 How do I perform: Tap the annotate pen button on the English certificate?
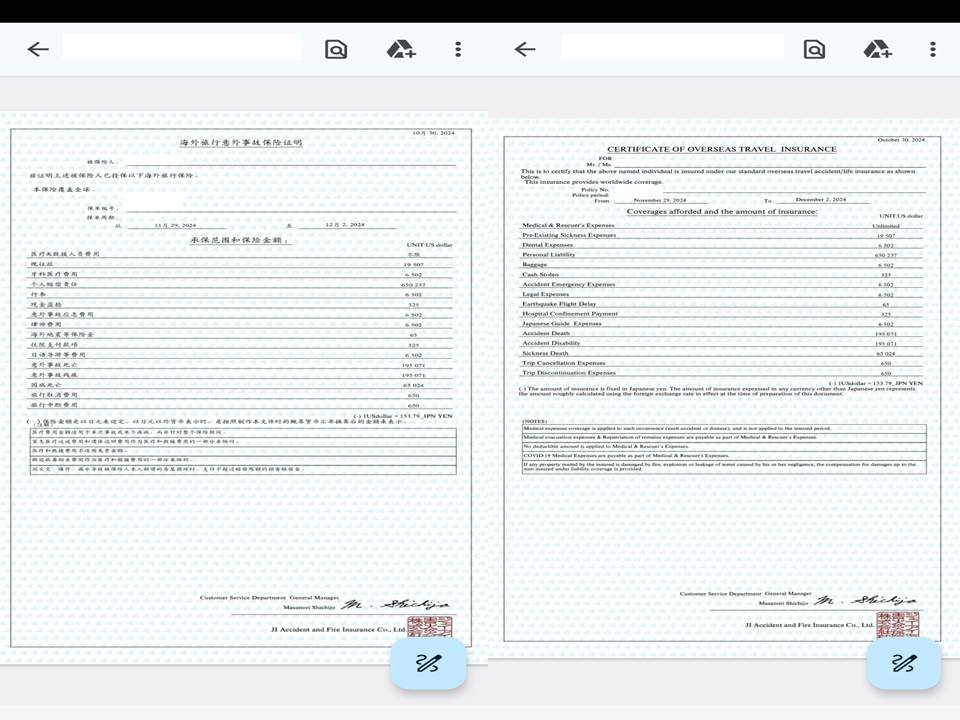coord(904,663)
